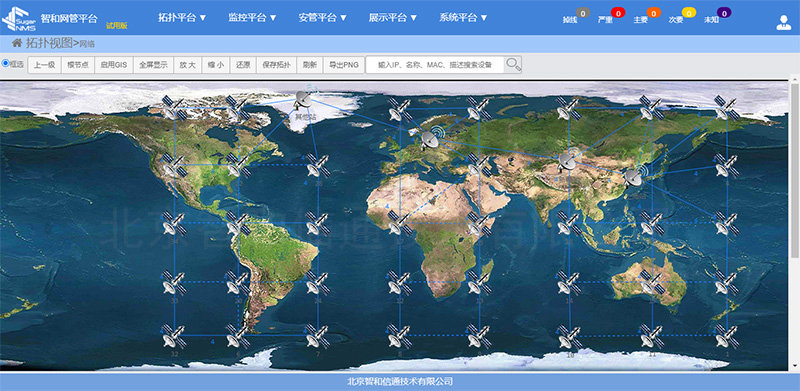Select the 框选 radio button
Image resolution: width=800 pixels, height=391 pixels.
6,63
